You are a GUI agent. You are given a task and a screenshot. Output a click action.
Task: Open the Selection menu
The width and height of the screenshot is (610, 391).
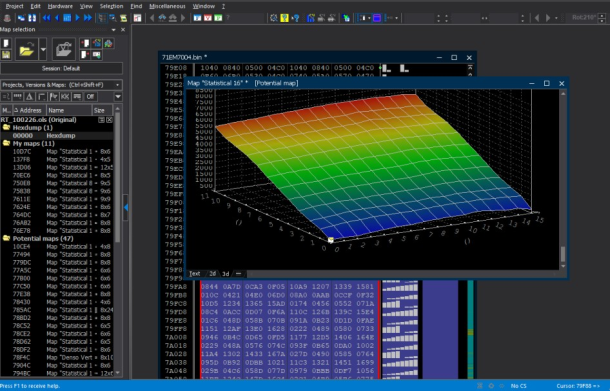pyautogui.click(x=111, y=6)
